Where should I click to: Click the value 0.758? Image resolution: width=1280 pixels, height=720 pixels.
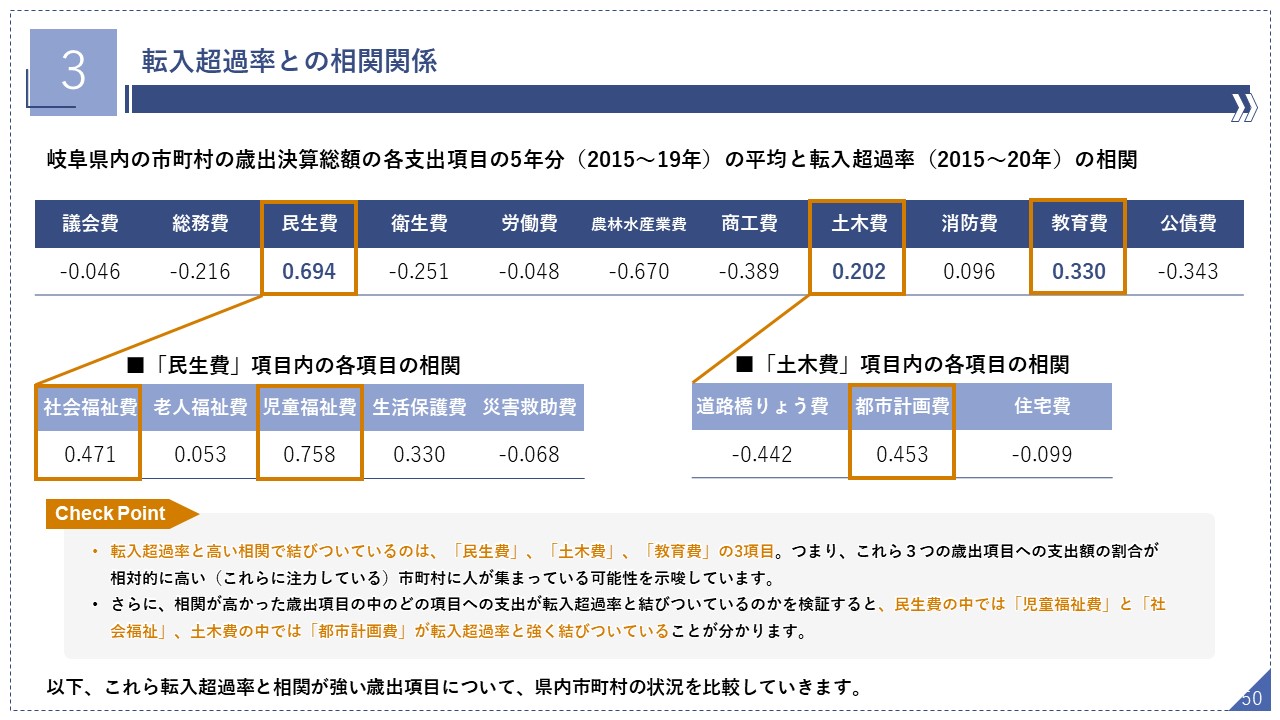click(x=310, y=455)
